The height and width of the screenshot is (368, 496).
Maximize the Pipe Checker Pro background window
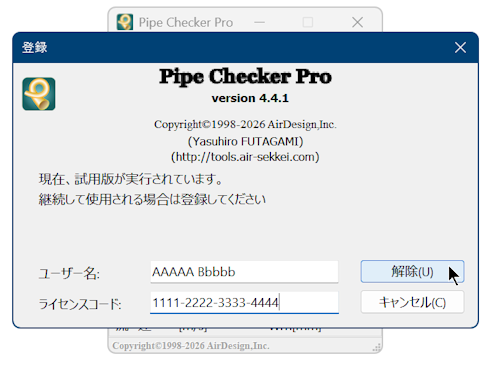coord(308,22)
